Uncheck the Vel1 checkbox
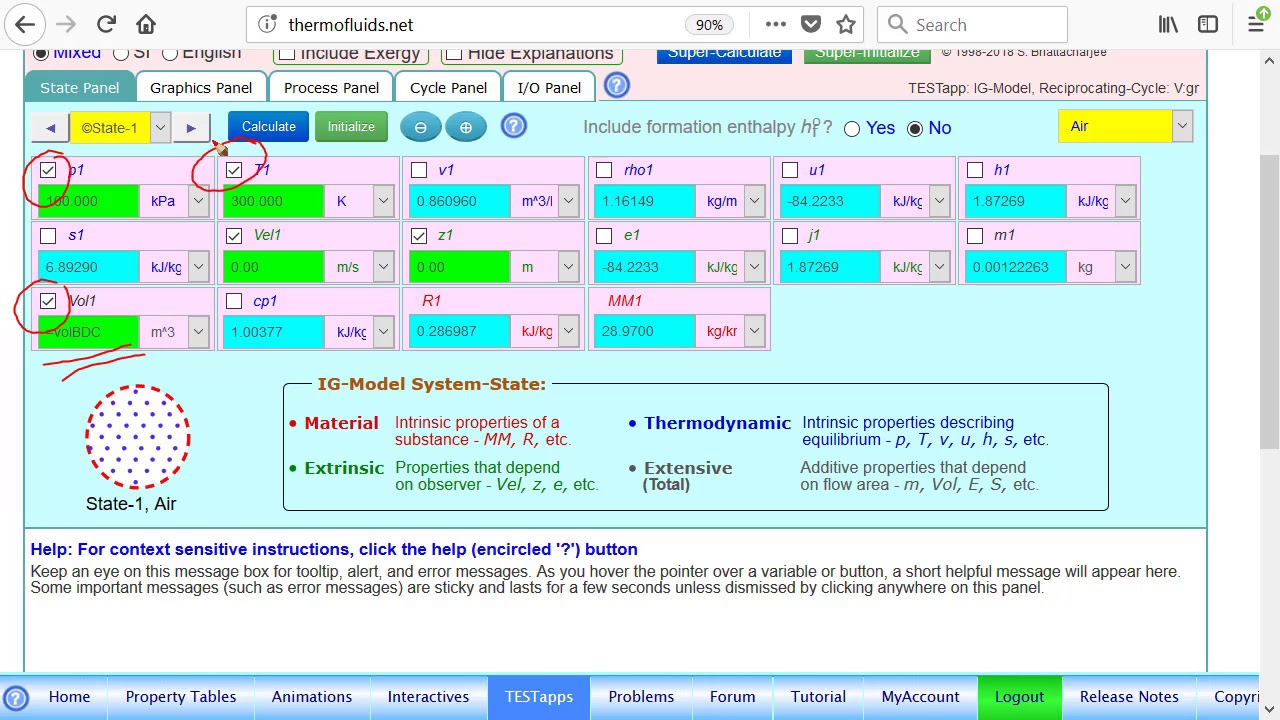 tap(234, 236)
